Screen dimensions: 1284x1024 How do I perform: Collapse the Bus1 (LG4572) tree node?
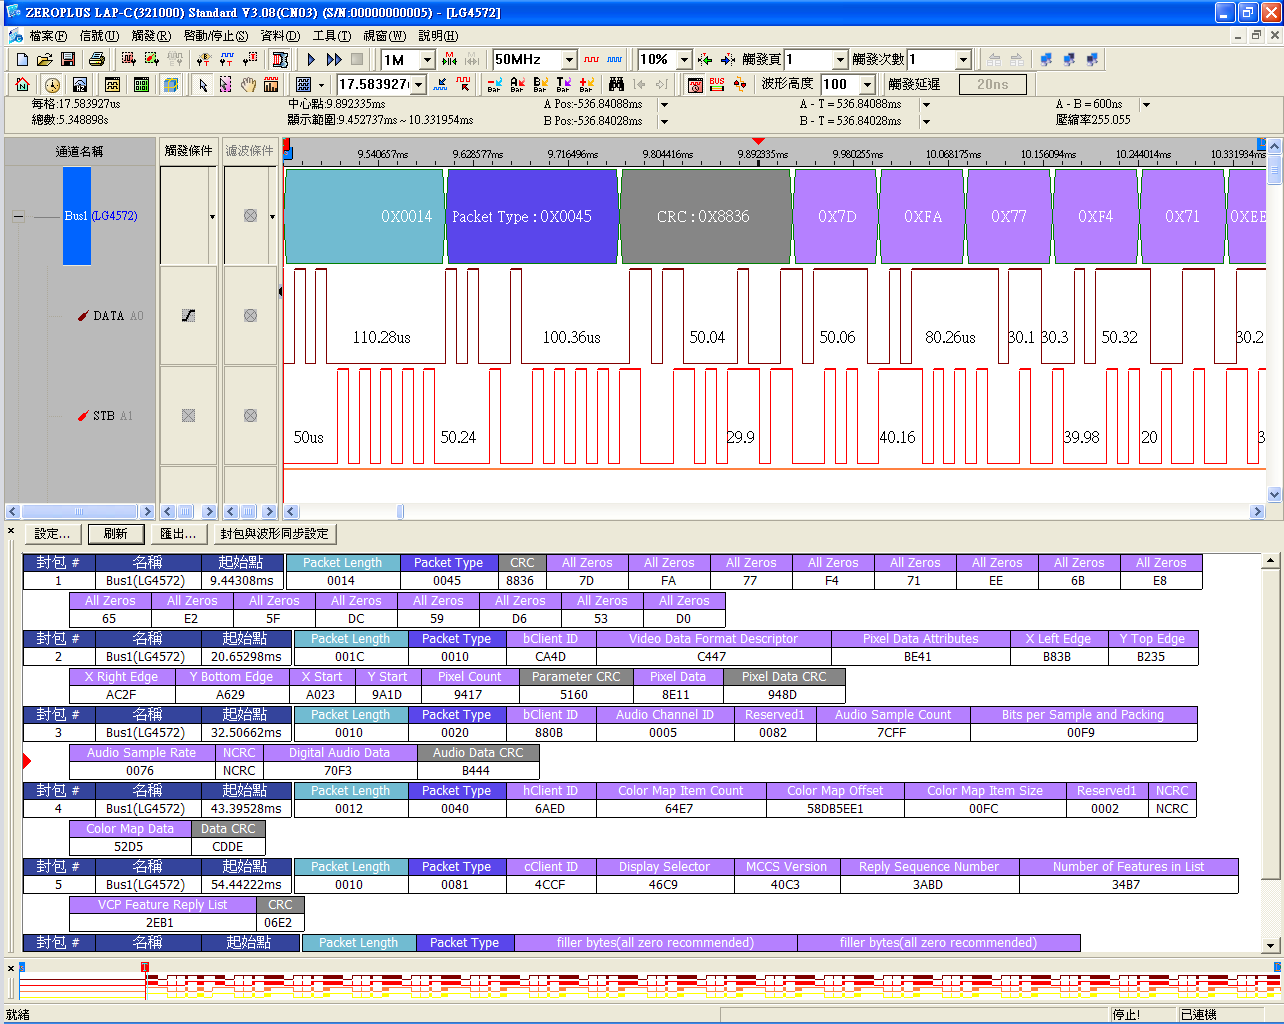click(18, 216)
